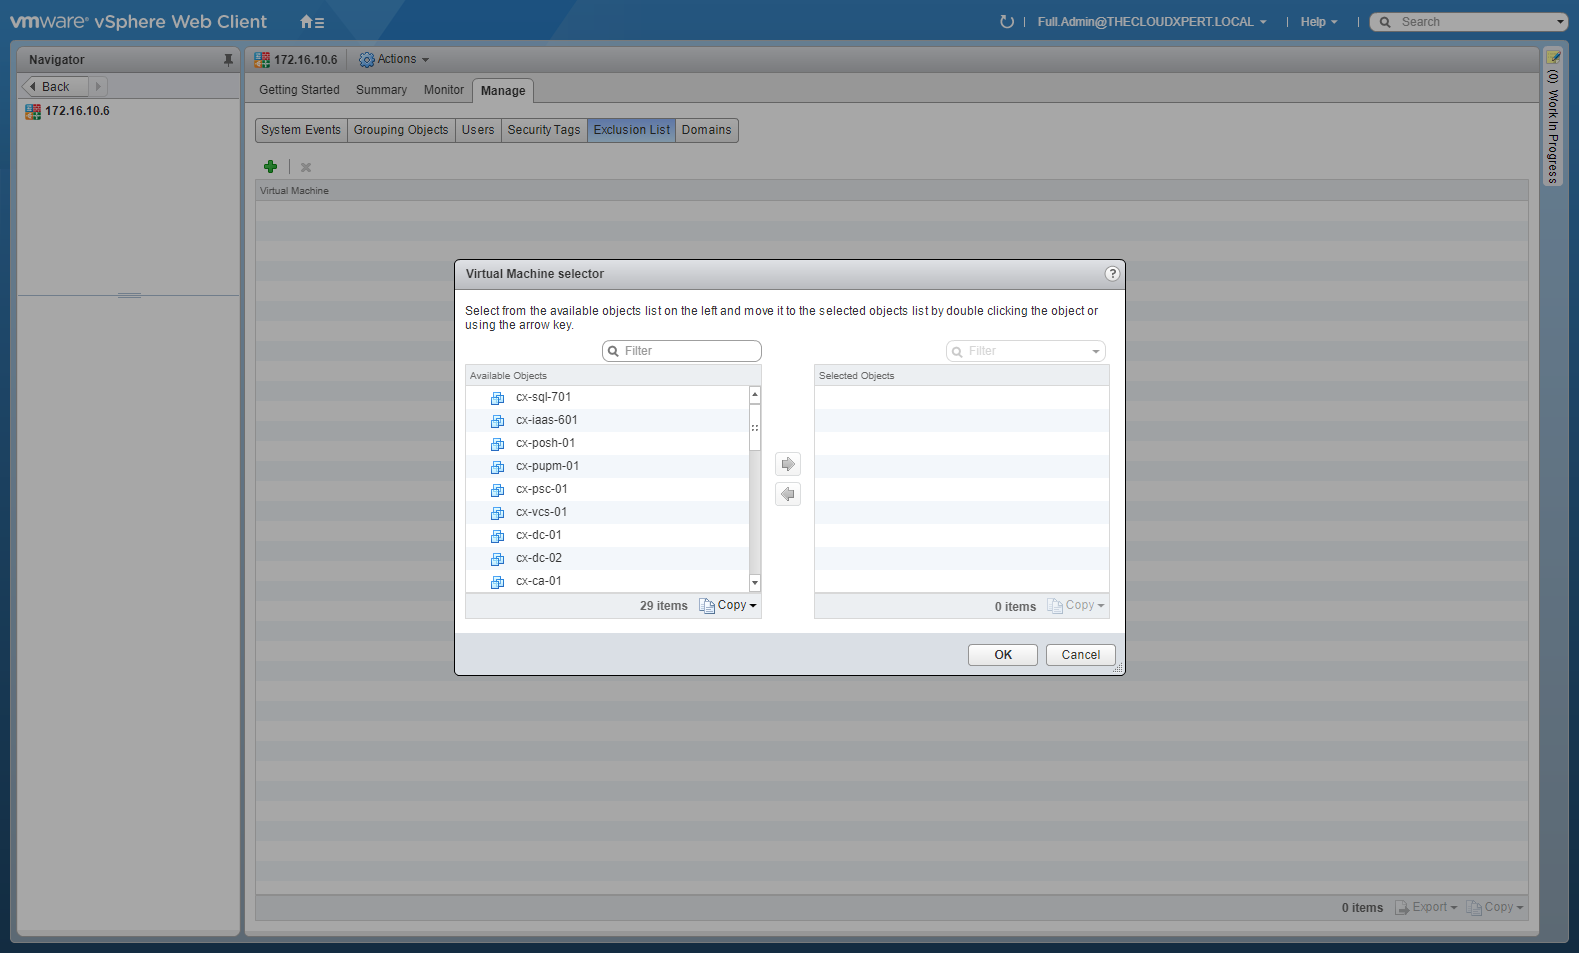
Task: Open the Actions dropdown menu
Action: [395, 60]
